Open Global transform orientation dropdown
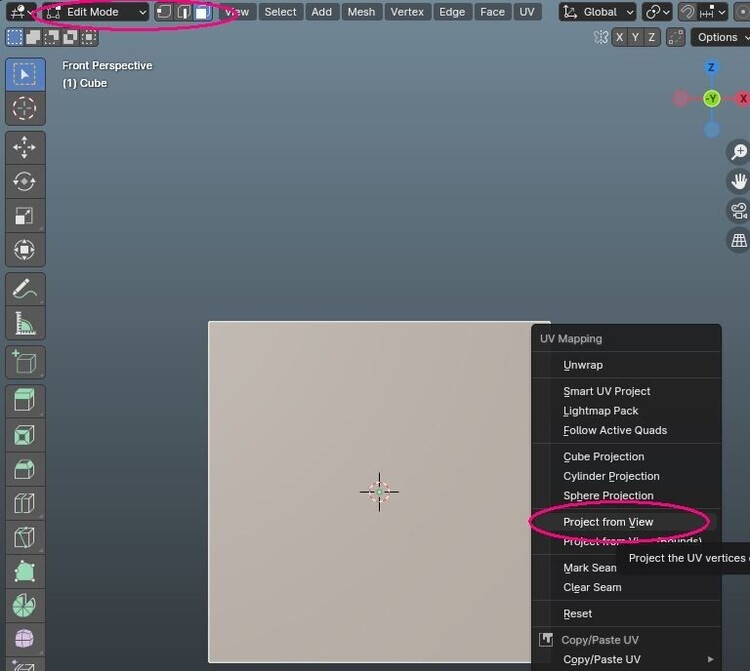Image resolution: width=750 pixels, height=671 pixels. pos(597,12)
